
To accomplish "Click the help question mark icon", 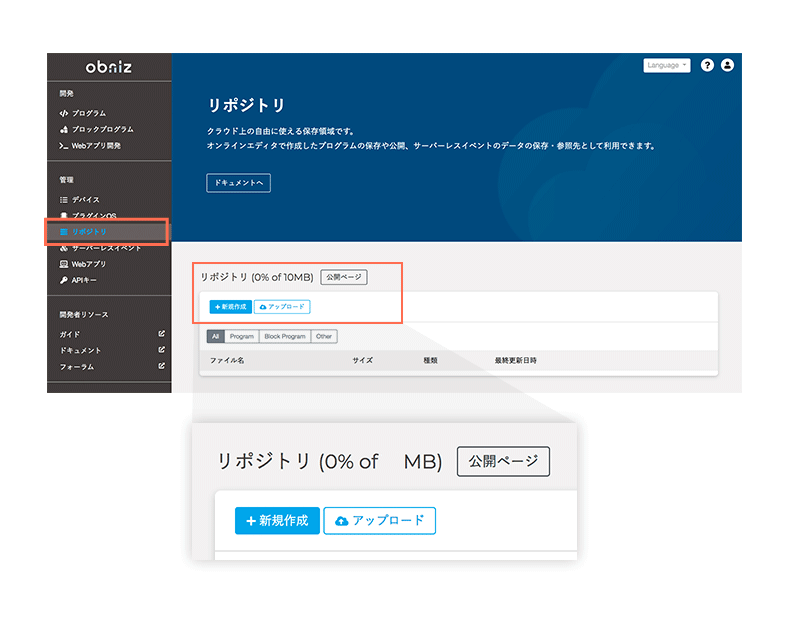I will pyautogui.click(x=707, y=65).
